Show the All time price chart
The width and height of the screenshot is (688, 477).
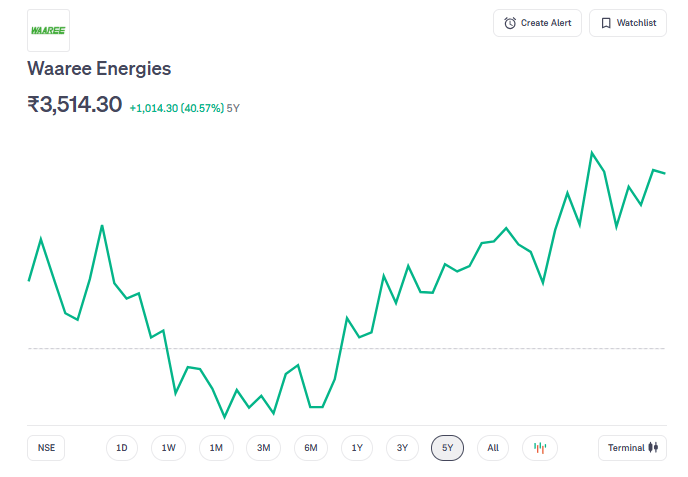tap(493, 448)
